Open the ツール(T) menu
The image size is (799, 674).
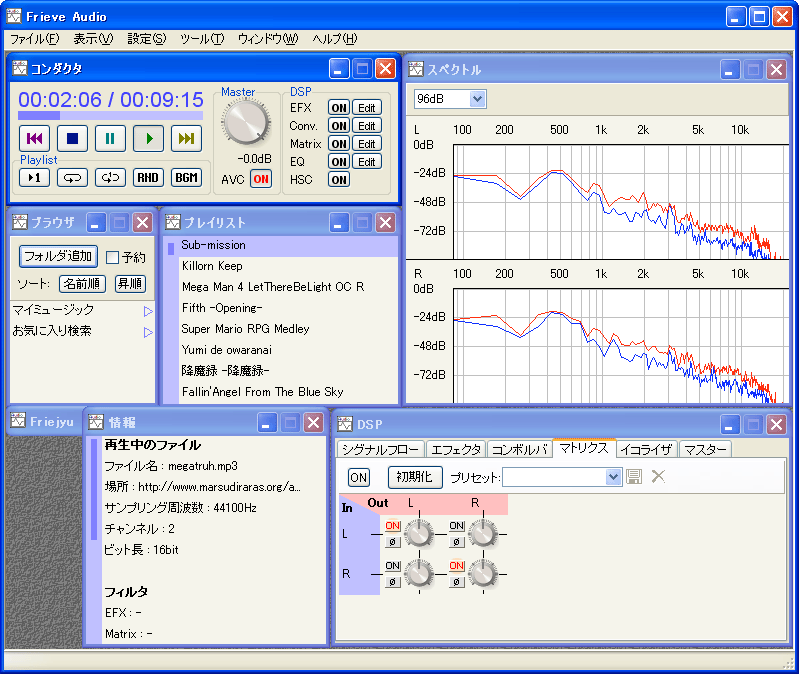(x=202, y=39)
